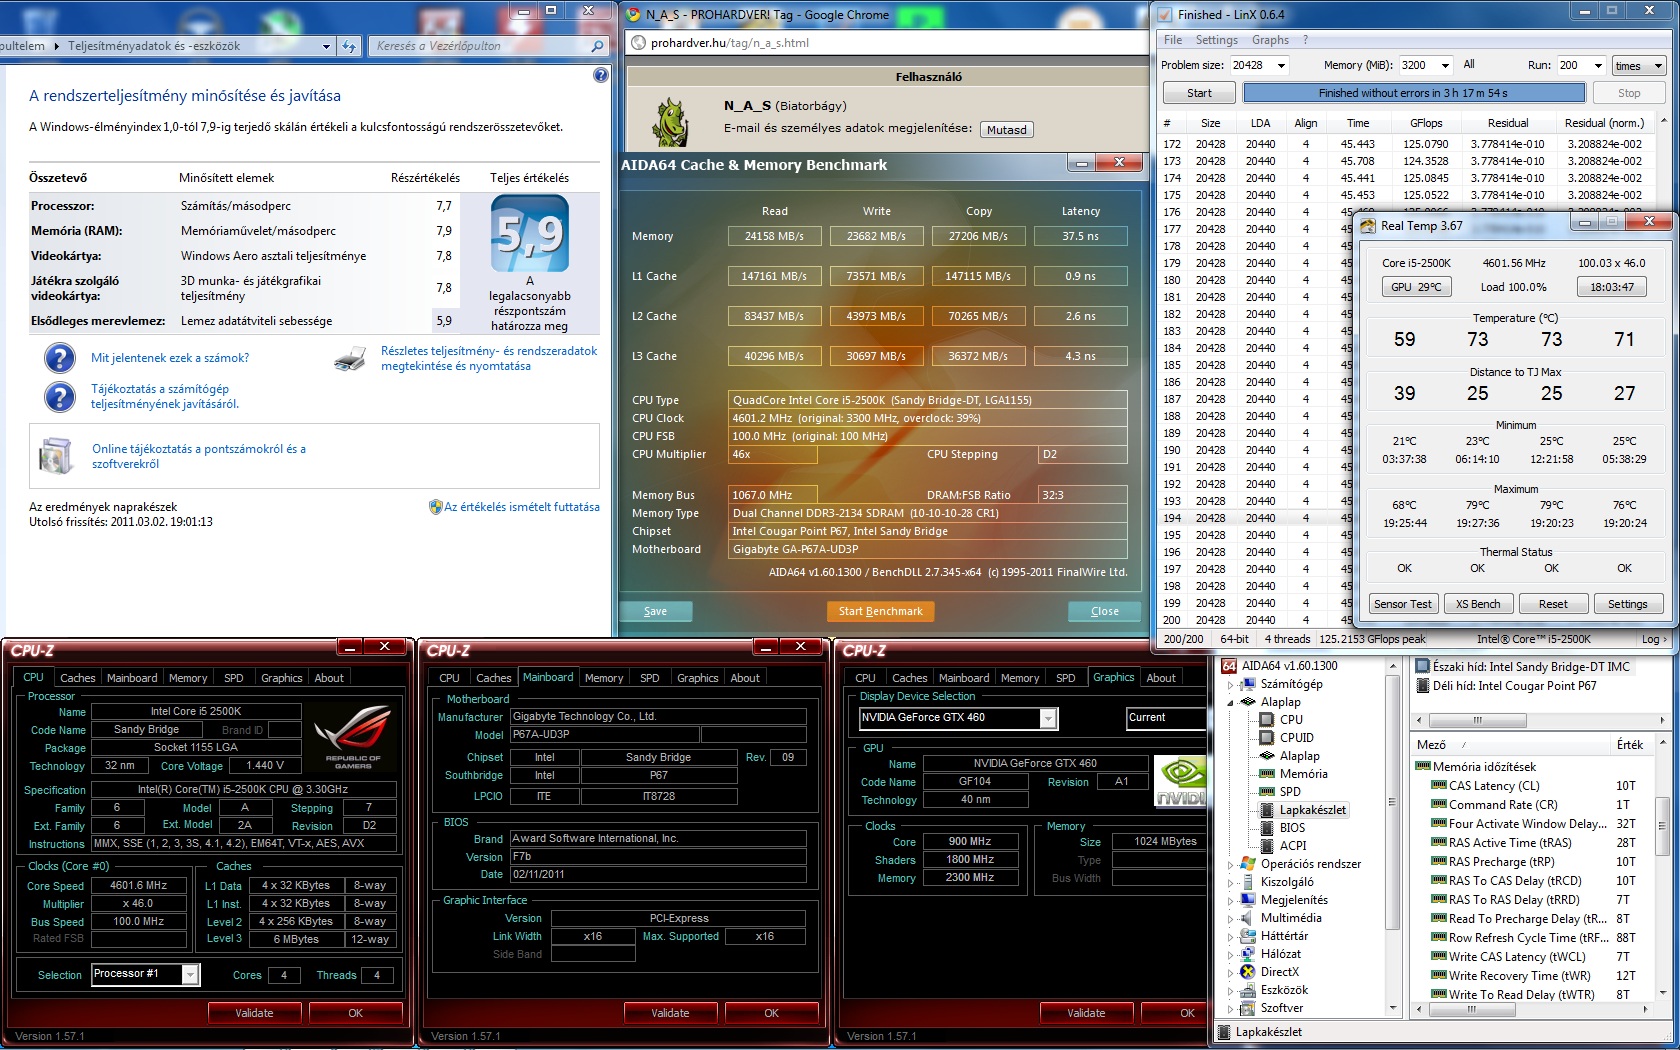This screenshot has width=1680, height=1050.
Task: Click the CPUID chip icon in AIDA64 tree
Action: click(x=1266, y=738)
